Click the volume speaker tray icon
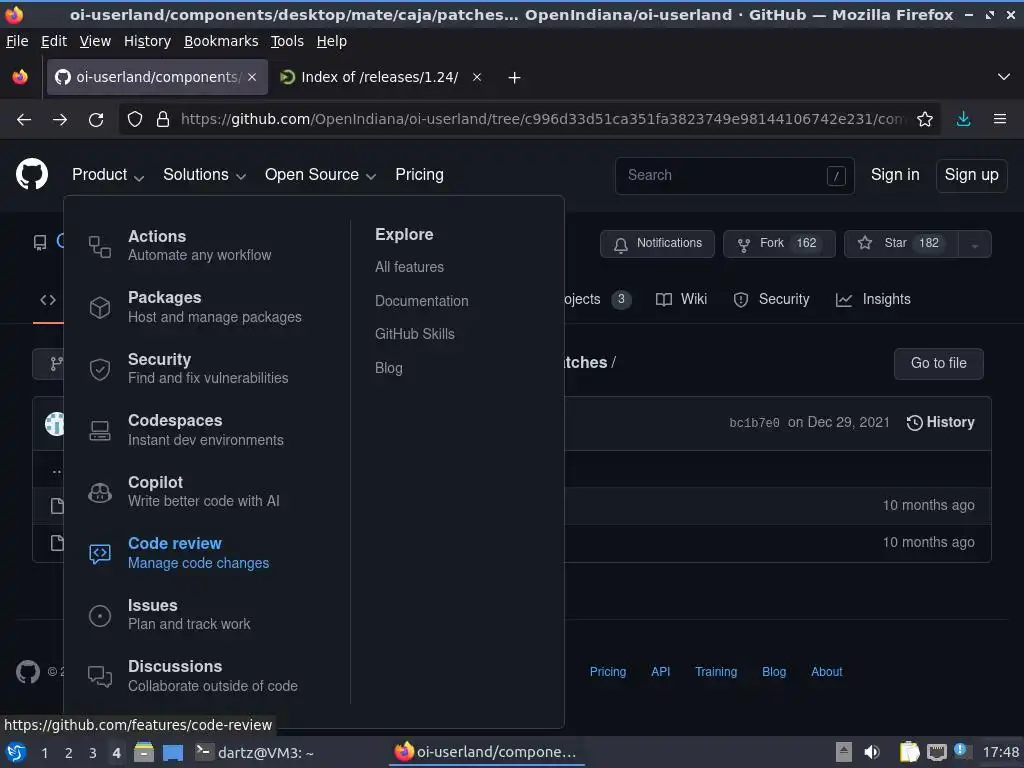Screen dimensions: 1024x768 coord(872,752)
